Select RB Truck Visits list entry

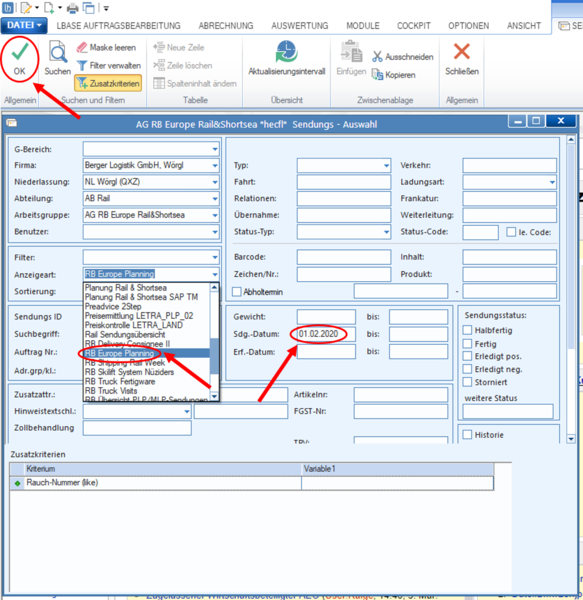pyautogui.click(x=111, y=391)
